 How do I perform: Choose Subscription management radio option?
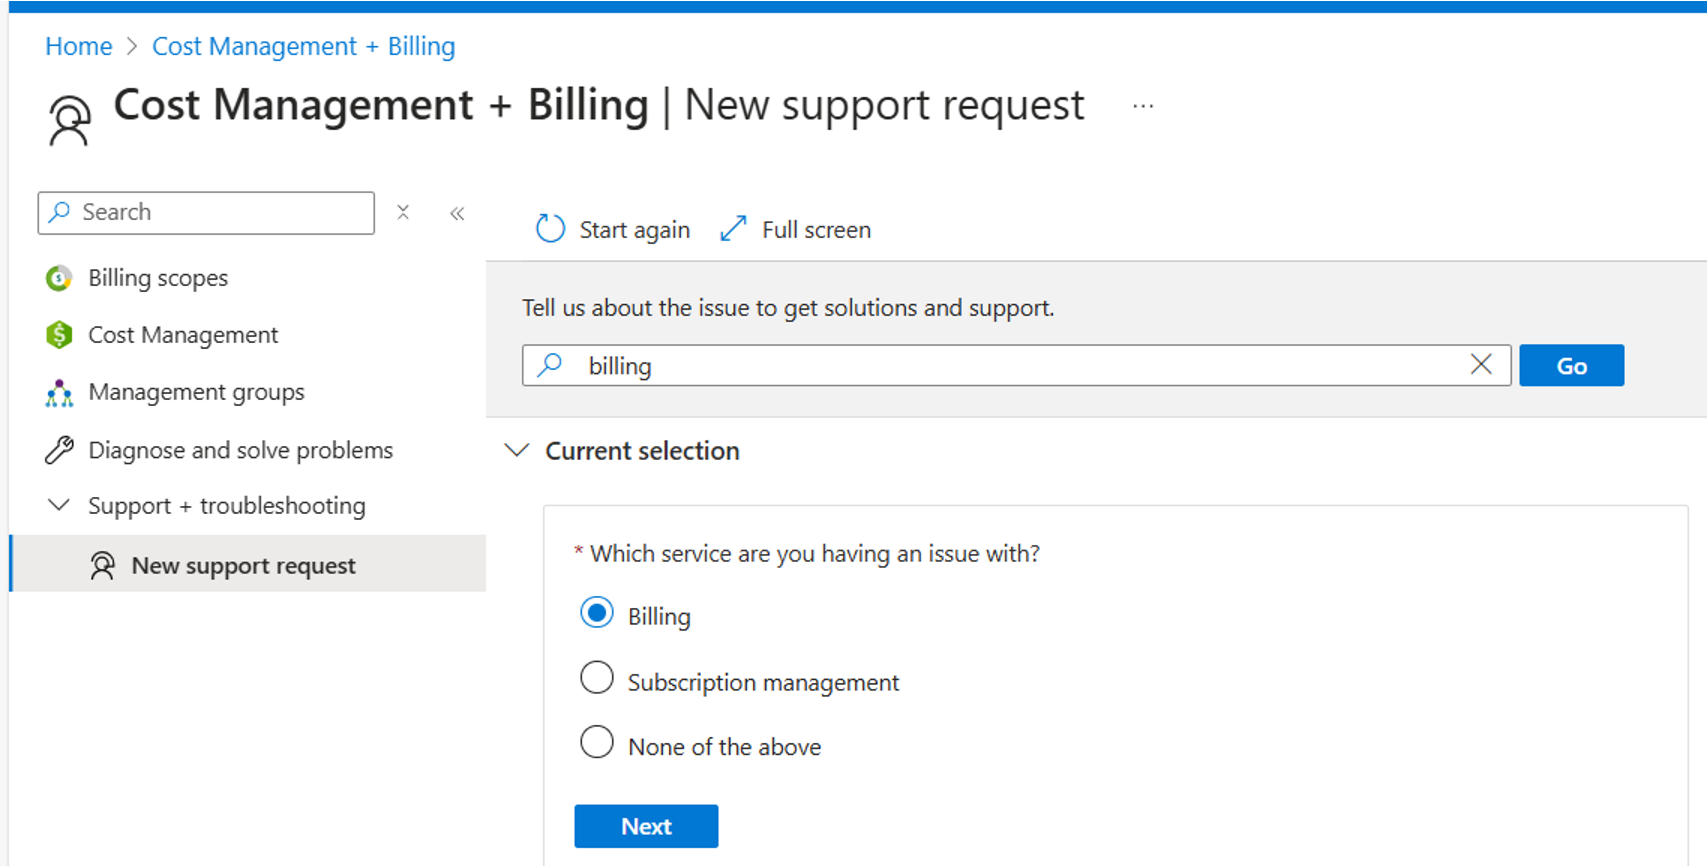tap(597, 679)
